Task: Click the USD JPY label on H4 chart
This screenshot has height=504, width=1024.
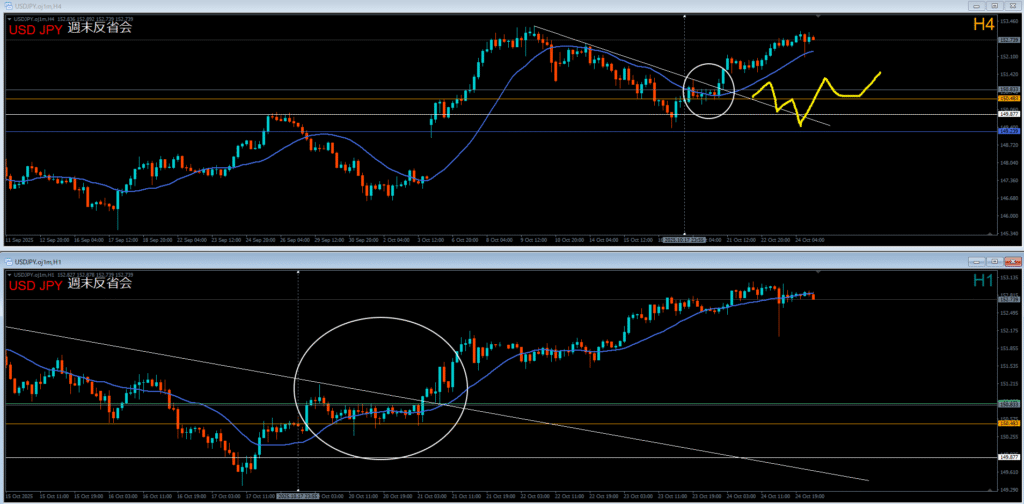Action: tap(36, 28)
